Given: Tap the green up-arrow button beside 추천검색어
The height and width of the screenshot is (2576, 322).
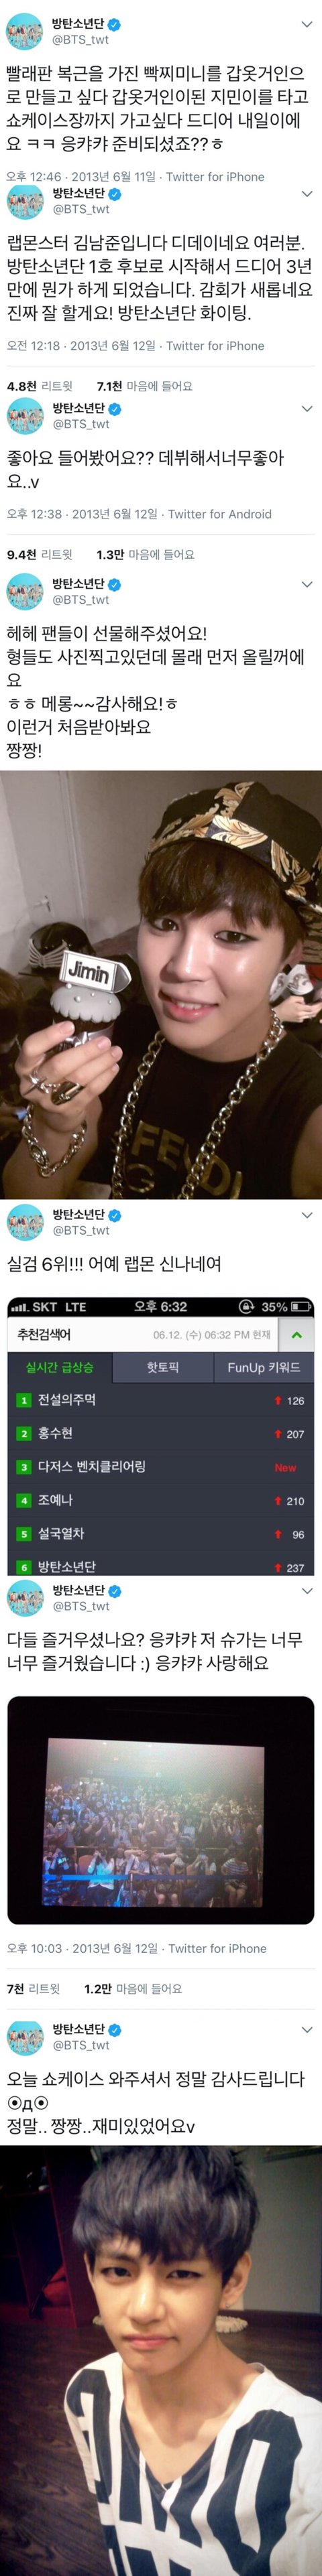Looking at the screenshot, I should click(296, 1335).
